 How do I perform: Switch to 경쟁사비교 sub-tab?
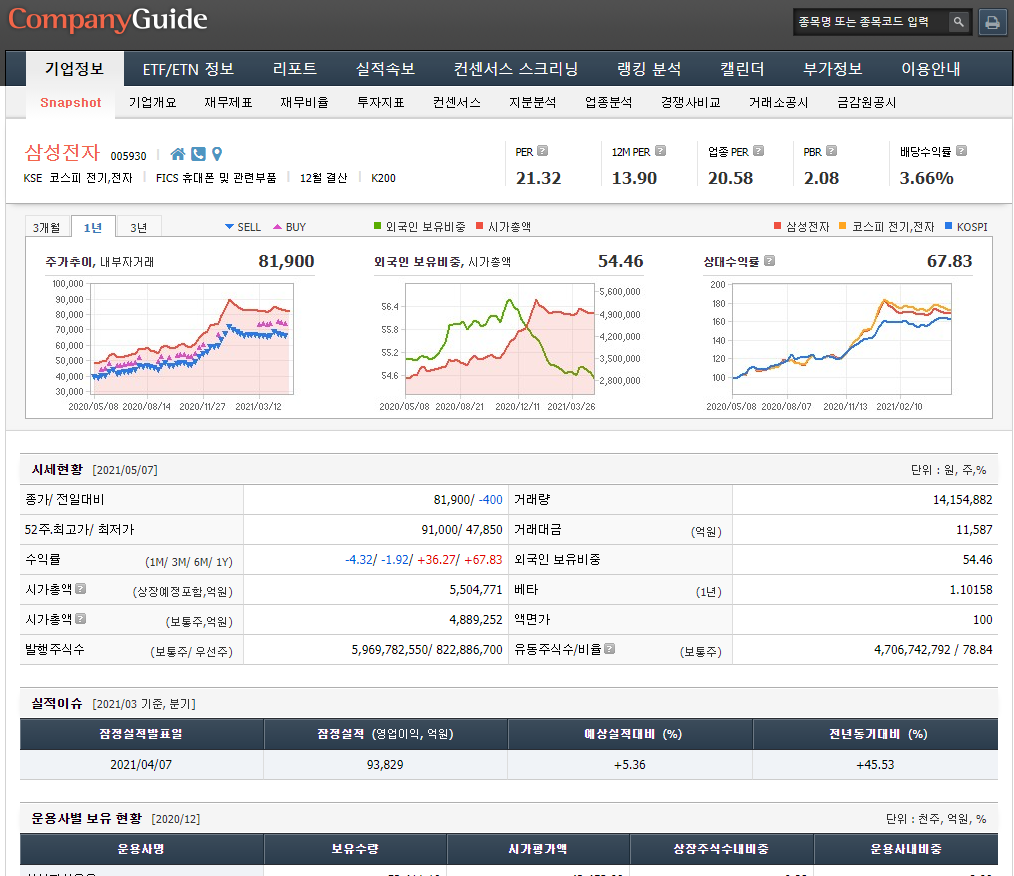[x=691, y=103]
